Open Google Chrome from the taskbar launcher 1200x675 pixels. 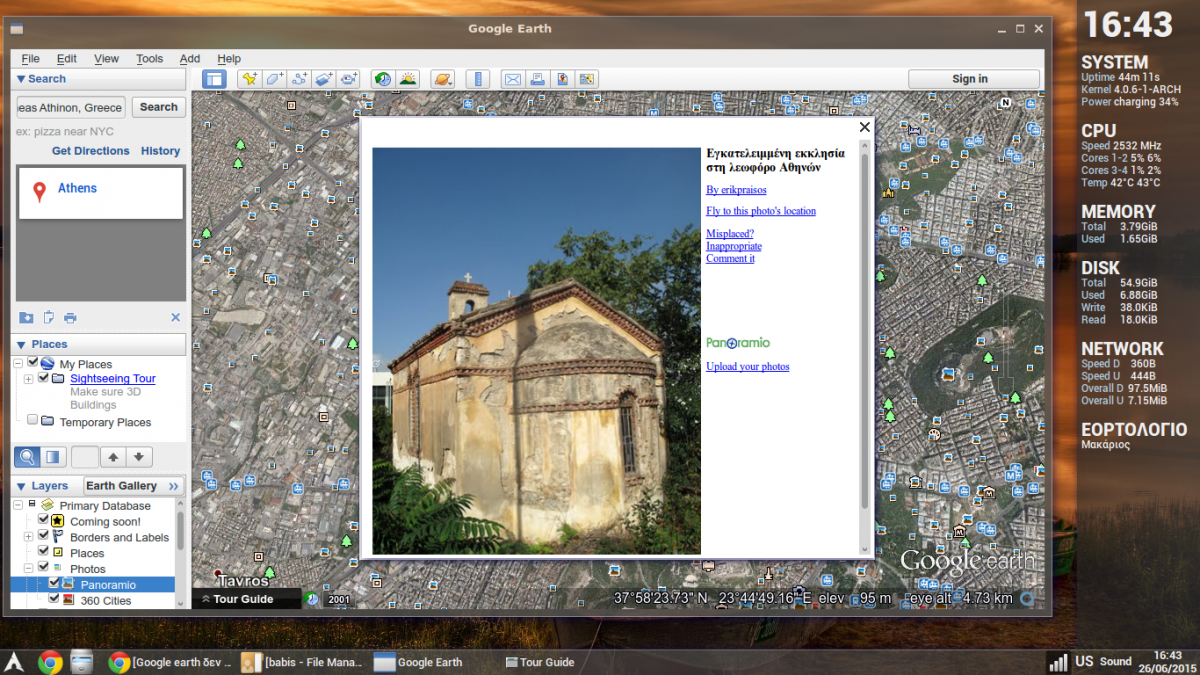click(x=50, y=661)
